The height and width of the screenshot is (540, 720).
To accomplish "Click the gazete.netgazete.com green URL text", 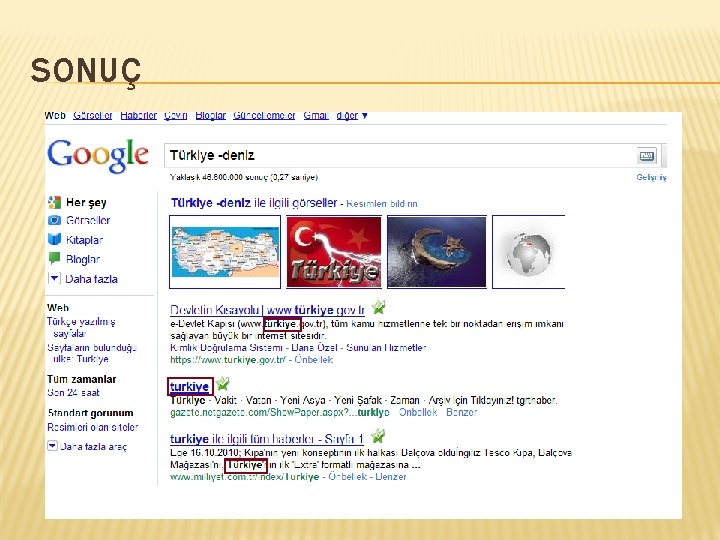I will pyautogui.click(x=280, y=412).
